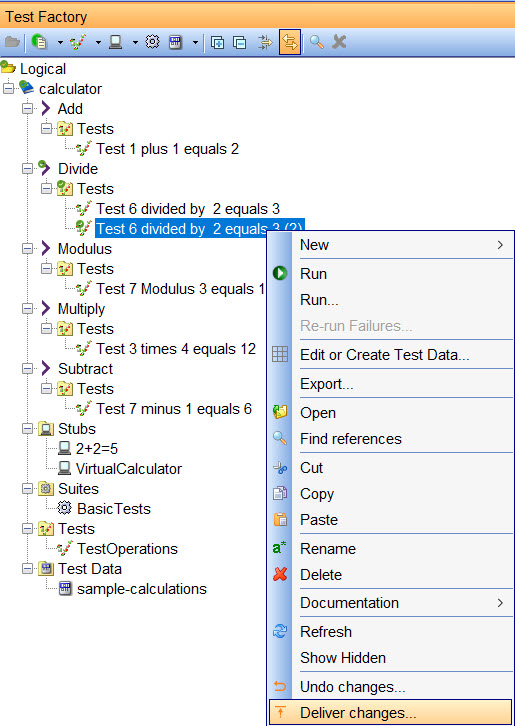Choose Rename in context menu
515x726 pixels.
point(391,549)
